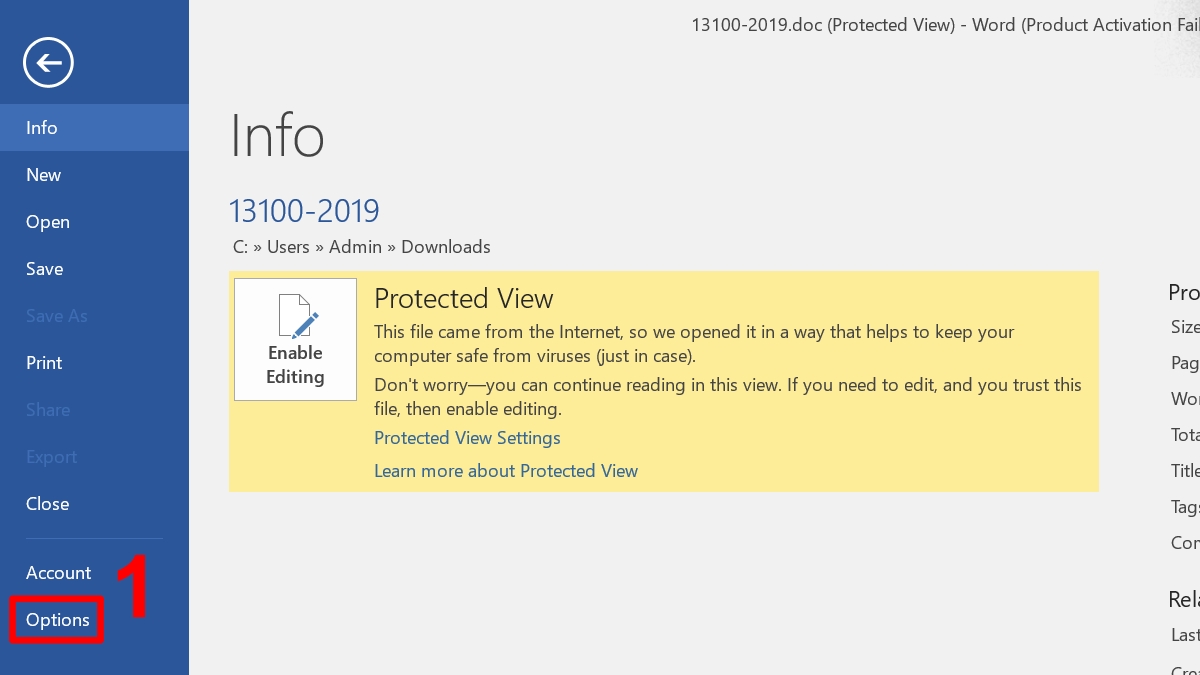Click Learn more about Protected View
Viewport: 1200px width, 675px height.
[x=506, y=470]
